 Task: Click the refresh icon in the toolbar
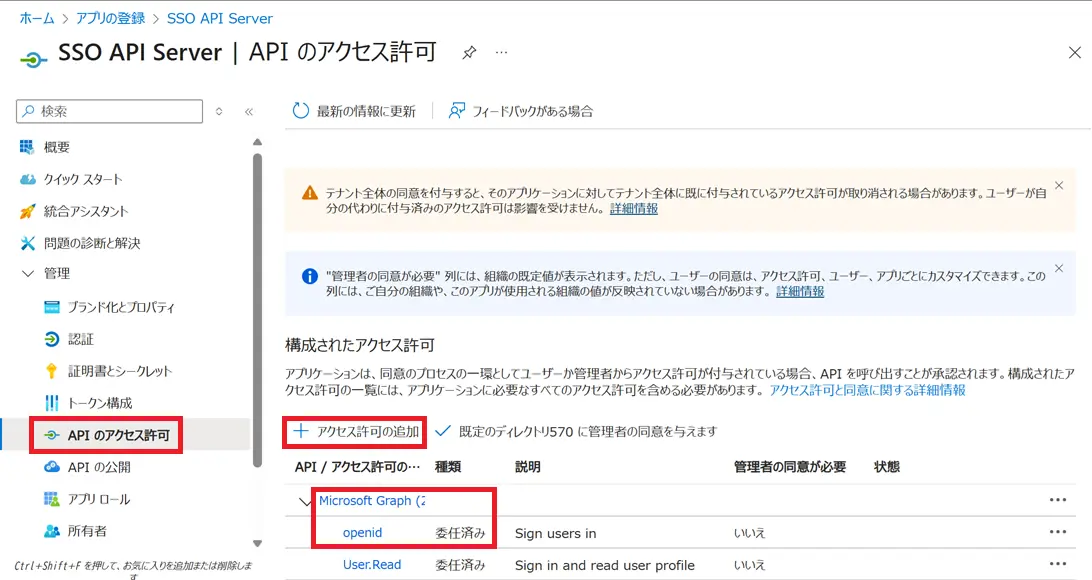tap(300, 111)
